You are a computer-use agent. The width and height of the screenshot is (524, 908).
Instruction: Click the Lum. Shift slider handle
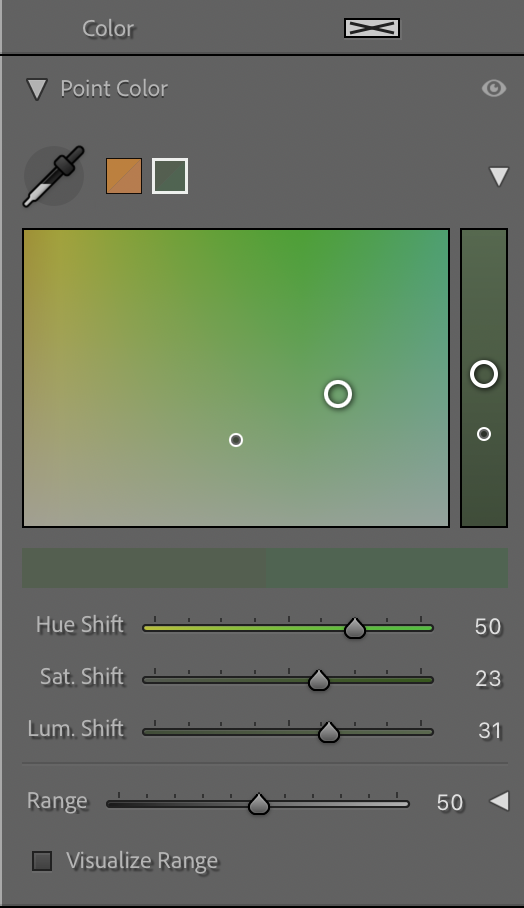329,732
